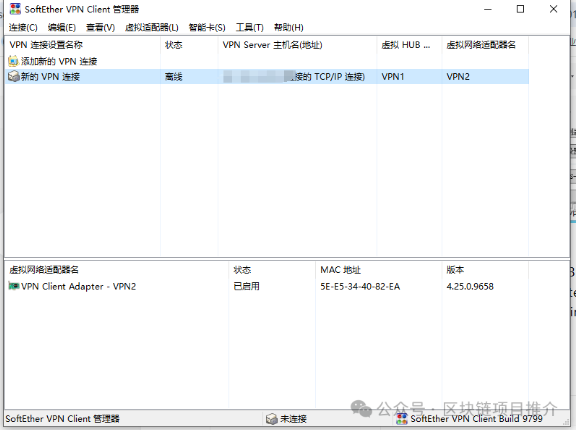Open the 智能卡(S) menu
Screen dimensions: 578x430
[207, 27]
